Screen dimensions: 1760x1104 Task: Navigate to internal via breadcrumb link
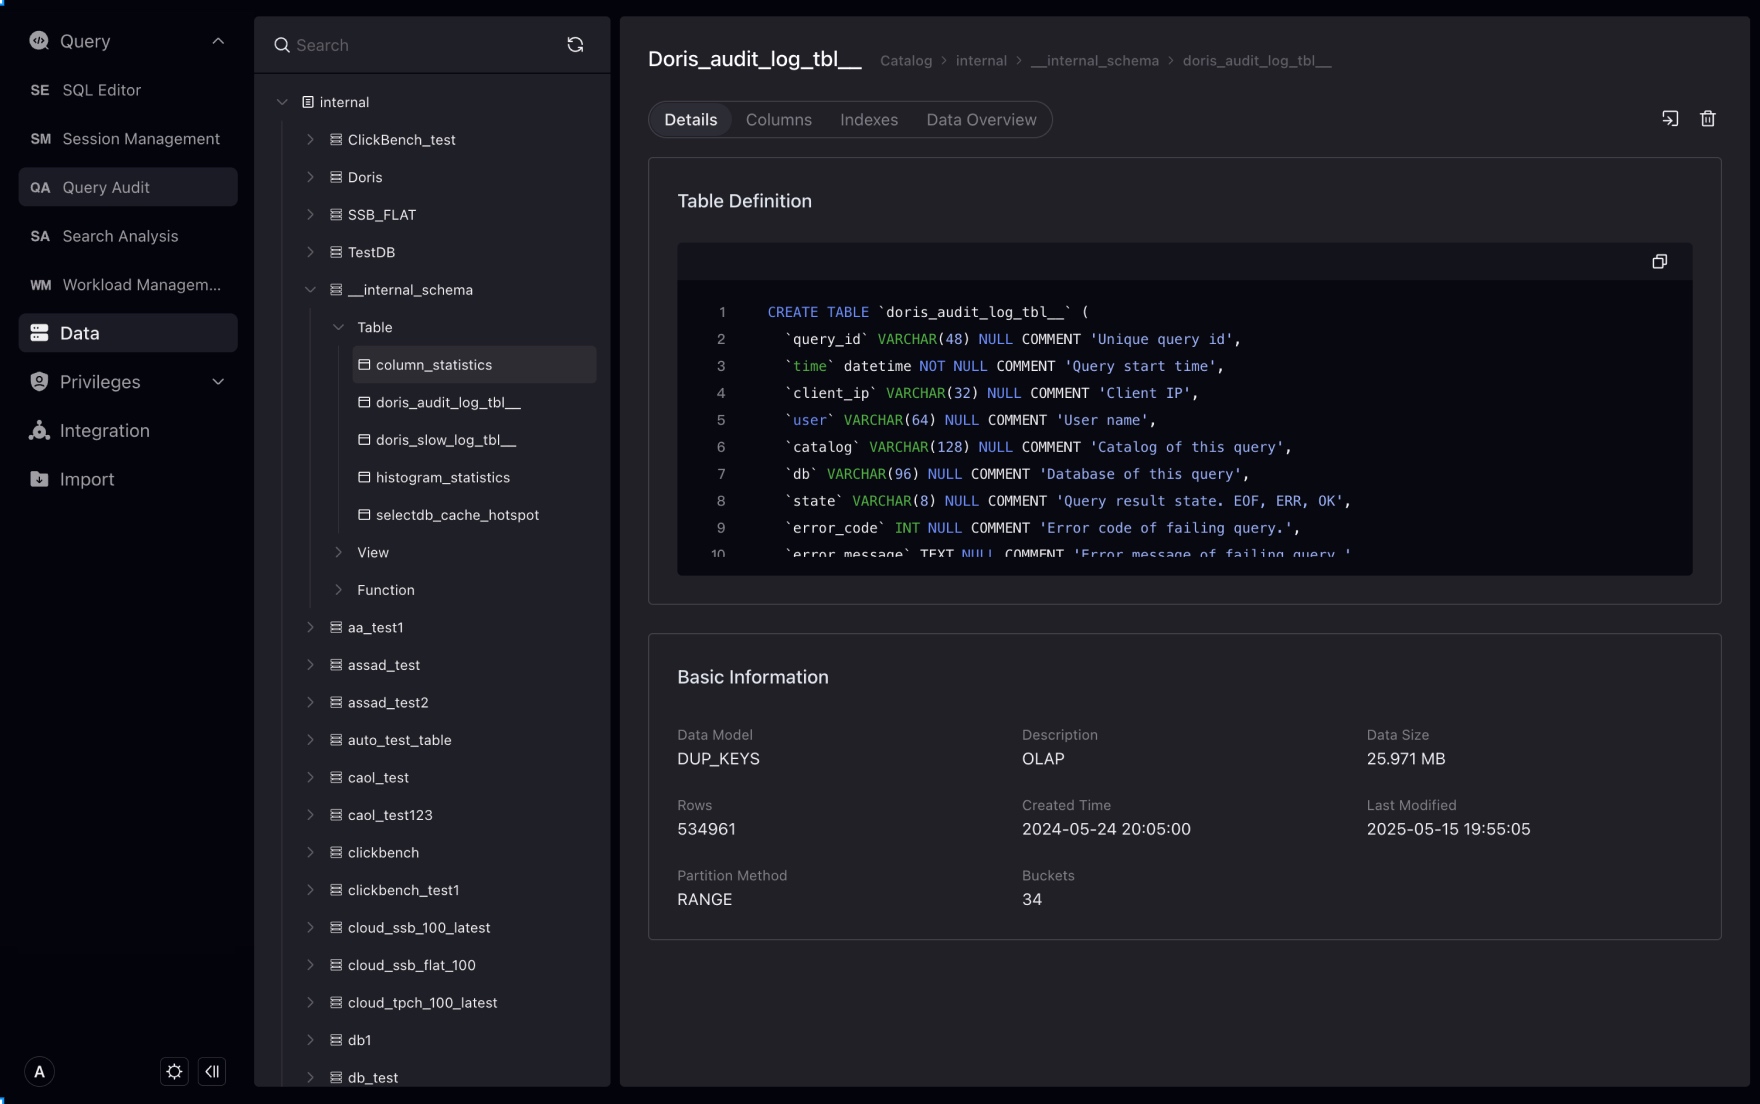point(982,60)
